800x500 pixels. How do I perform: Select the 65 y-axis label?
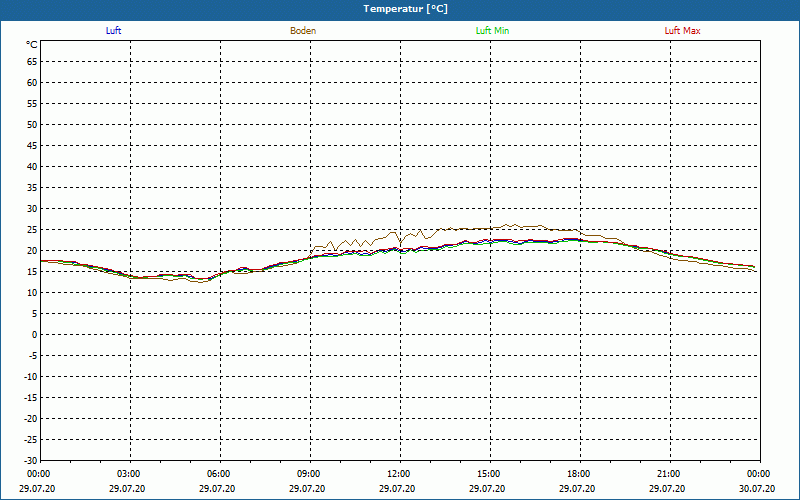click(32, 62)
